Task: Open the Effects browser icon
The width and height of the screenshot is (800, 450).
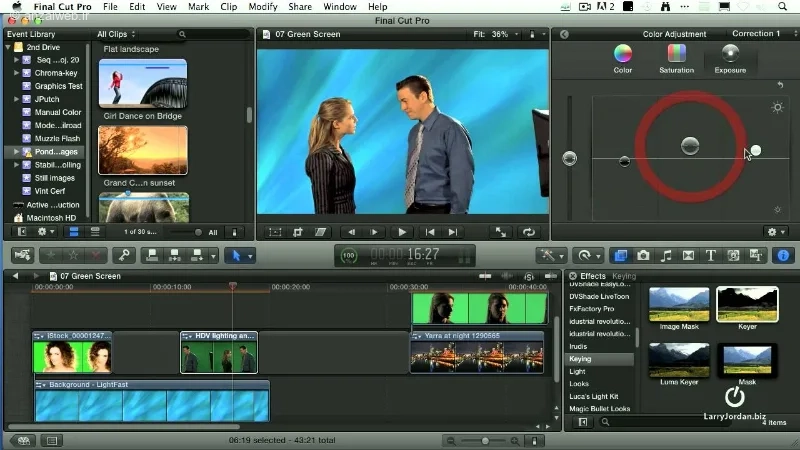Action: coord(620,256)
